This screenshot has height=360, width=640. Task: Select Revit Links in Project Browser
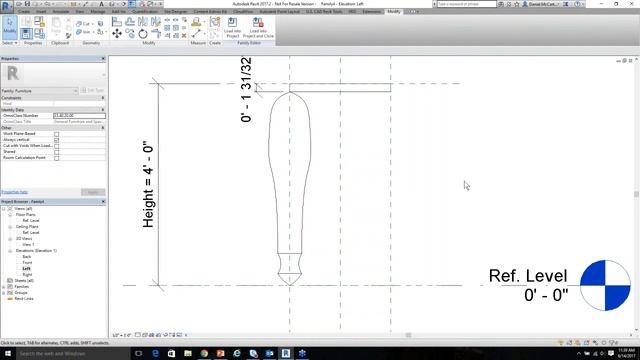[24, 299]
